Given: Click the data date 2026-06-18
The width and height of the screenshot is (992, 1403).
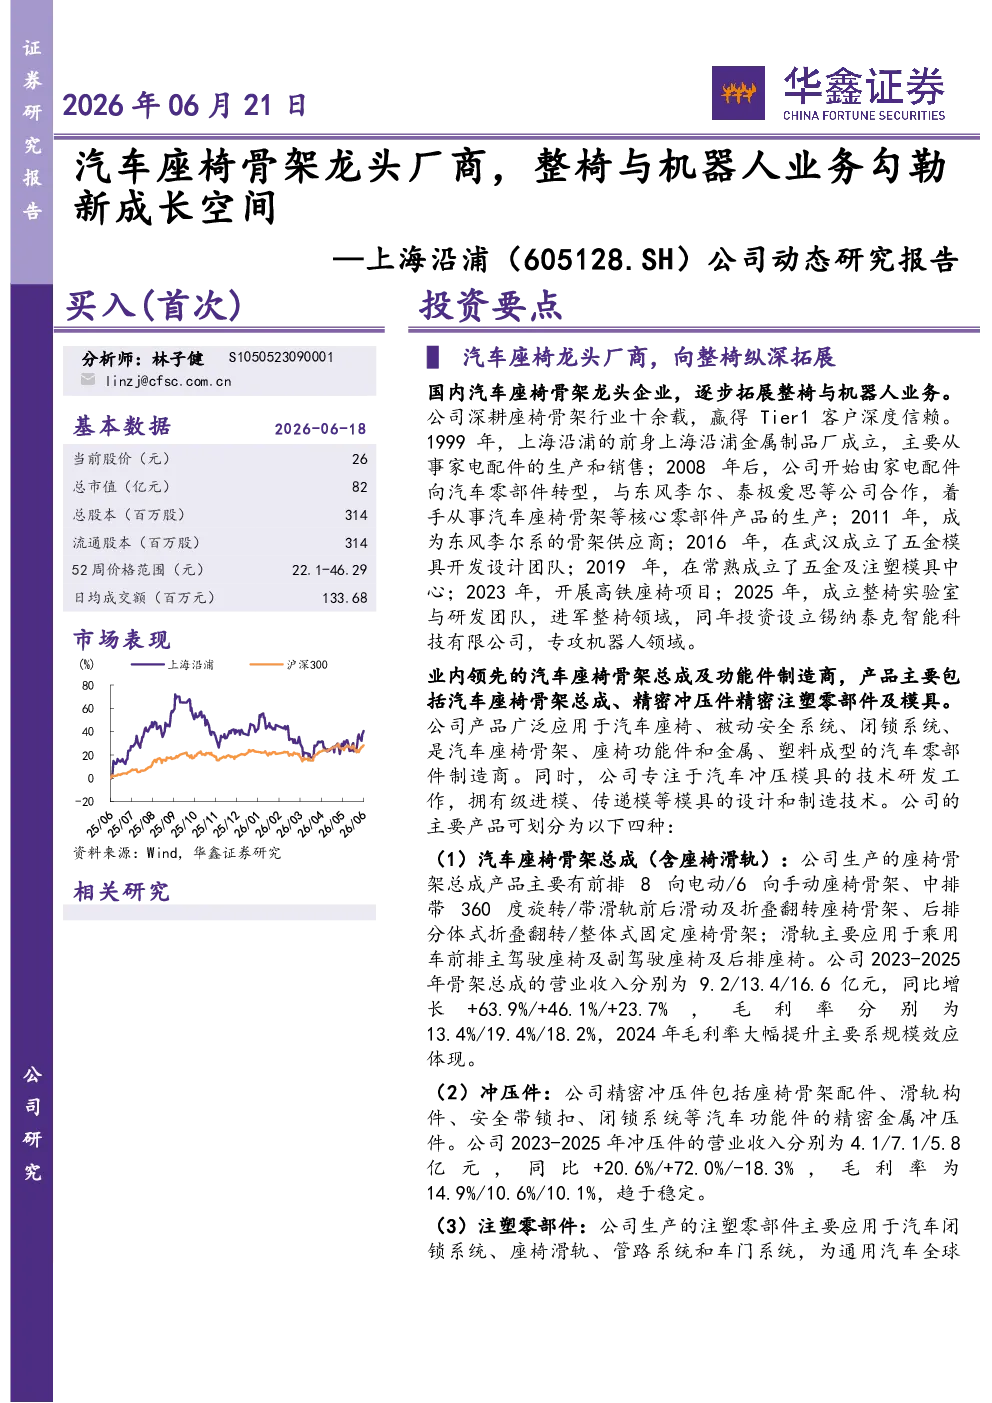Looking at the screenshot, I should click(320, 428).
